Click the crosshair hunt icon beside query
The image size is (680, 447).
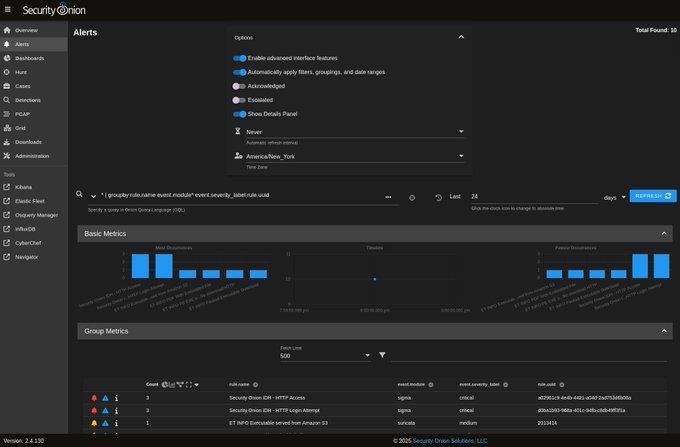(x=412, y=198)
